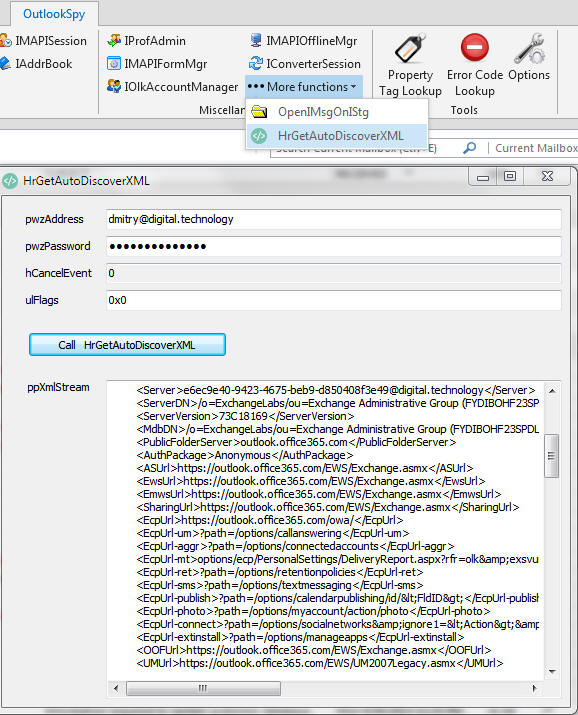Close the HrGetAutoDiscoverXML window

(547, 176)
